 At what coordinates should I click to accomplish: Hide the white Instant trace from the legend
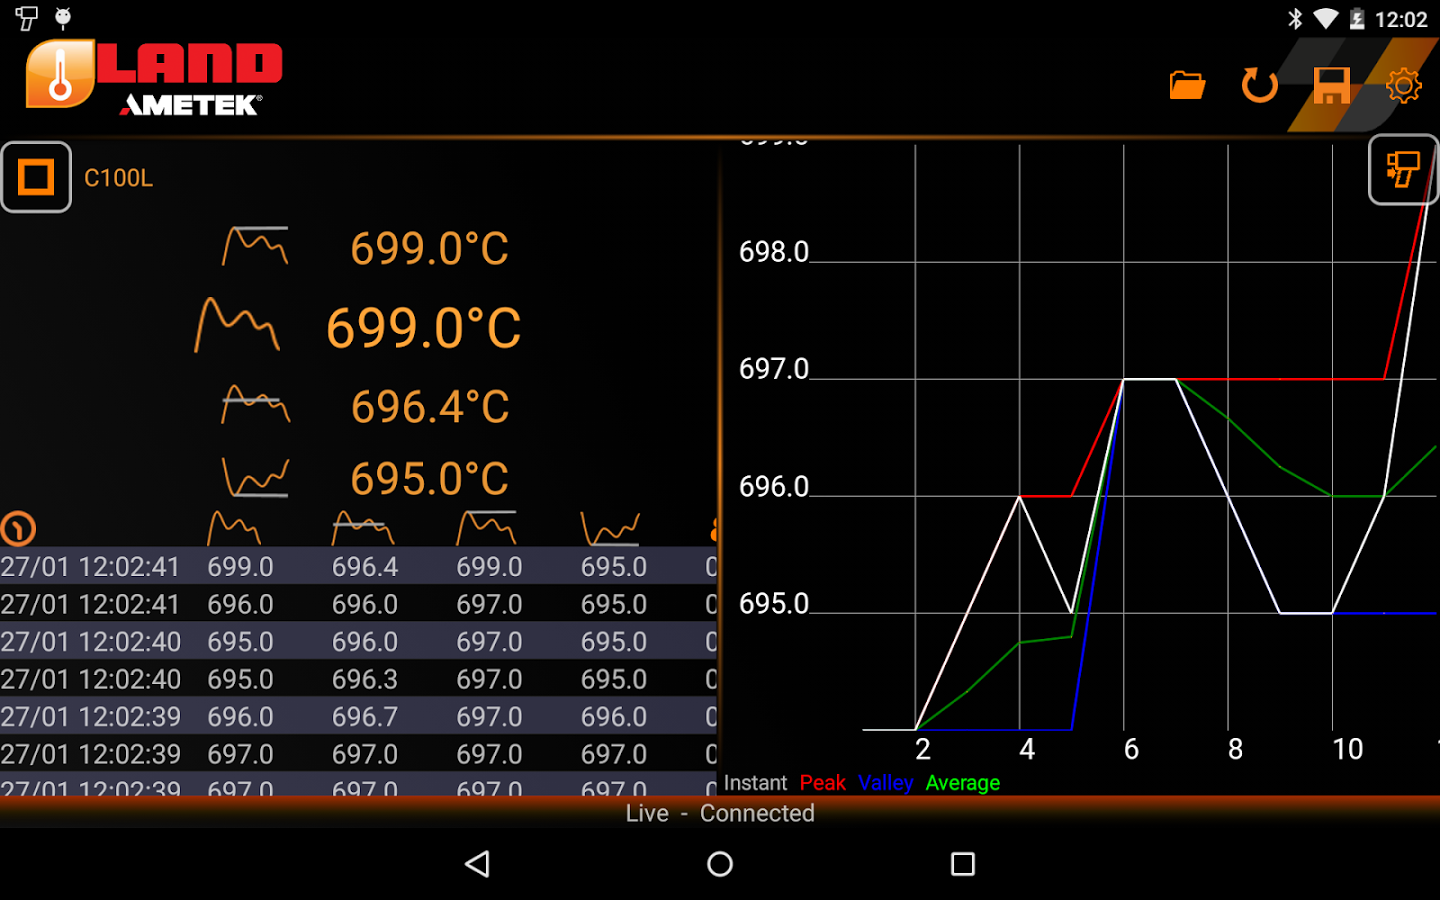755,782
